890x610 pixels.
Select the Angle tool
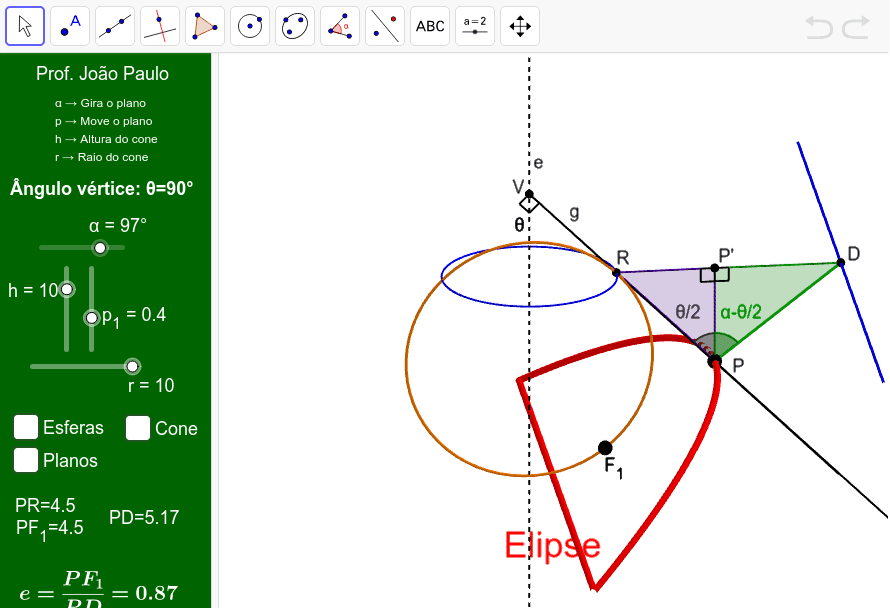coord(340,26)
